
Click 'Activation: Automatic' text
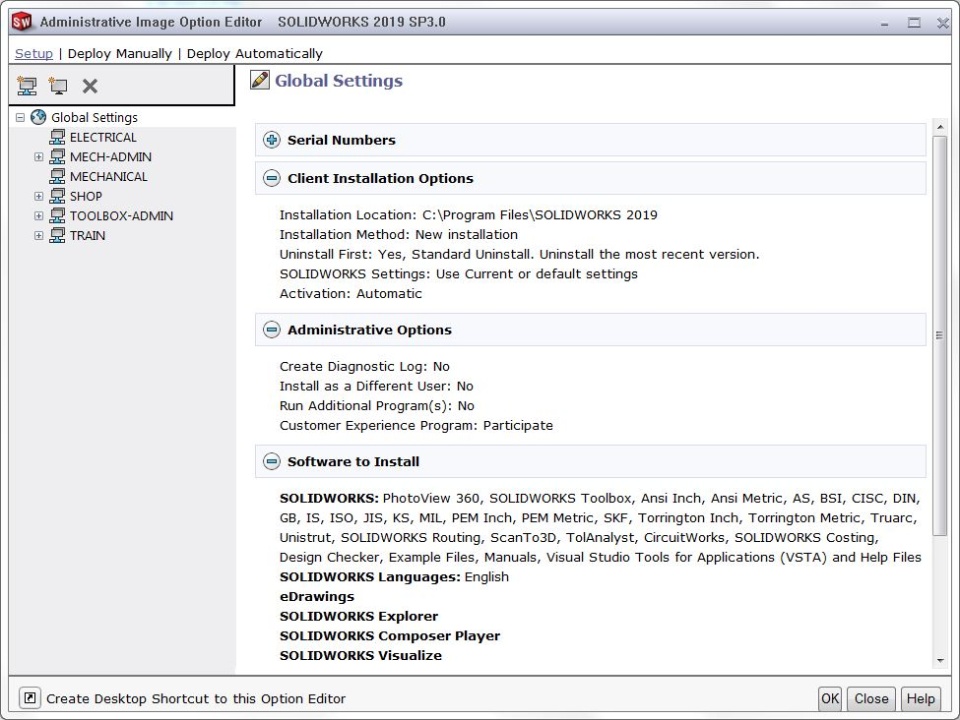(x=351, y=293)
